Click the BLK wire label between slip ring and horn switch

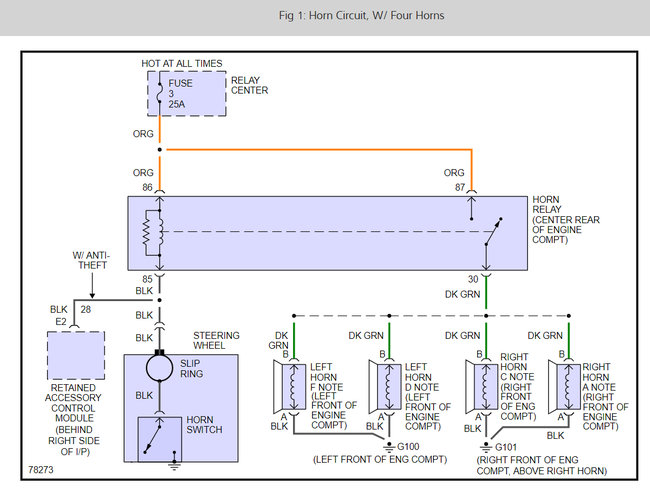(144, 395)
